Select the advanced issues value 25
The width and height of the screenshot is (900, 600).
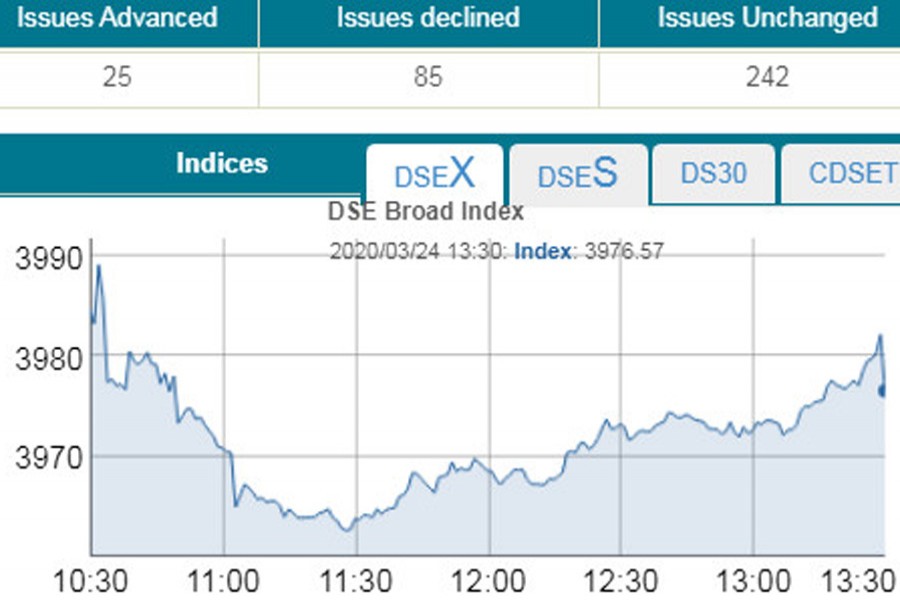point(117,77)
